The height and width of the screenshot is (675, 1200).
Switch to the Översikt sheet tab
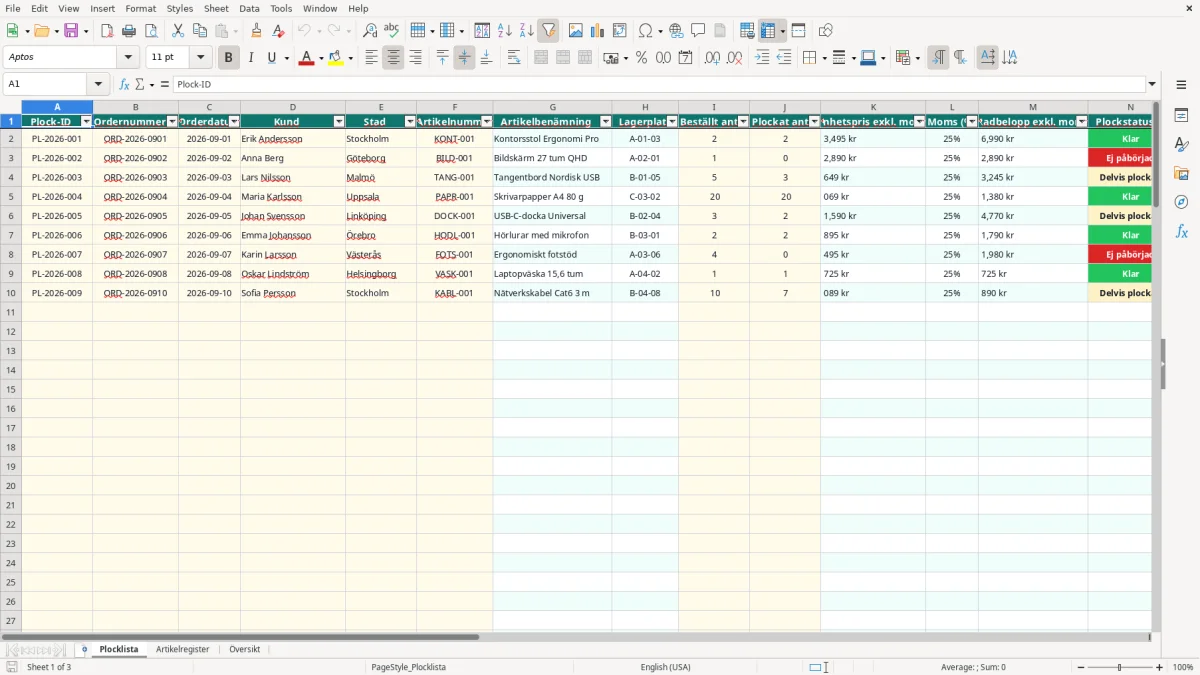click(x=245, y=649)
